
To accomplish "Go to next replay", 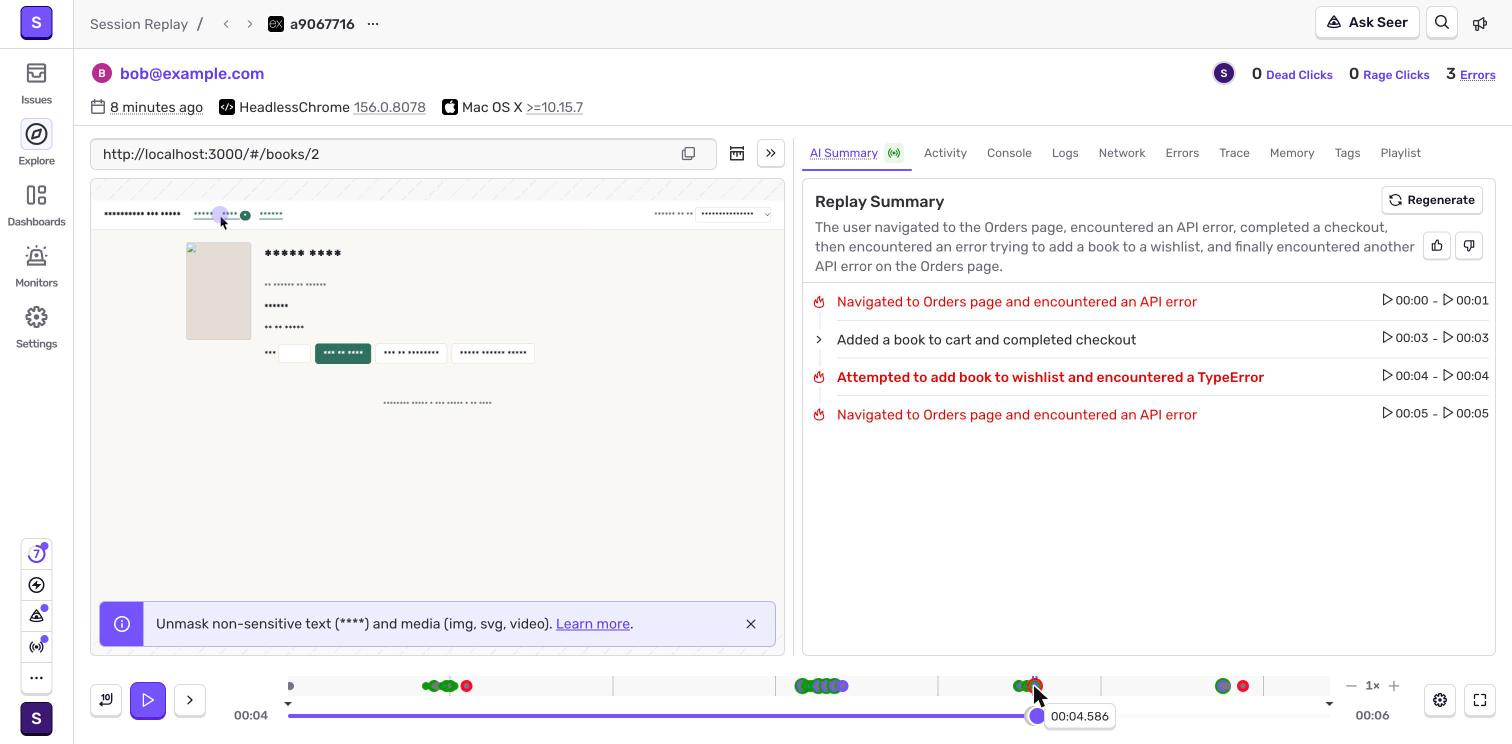I will [x=250, y=24].
